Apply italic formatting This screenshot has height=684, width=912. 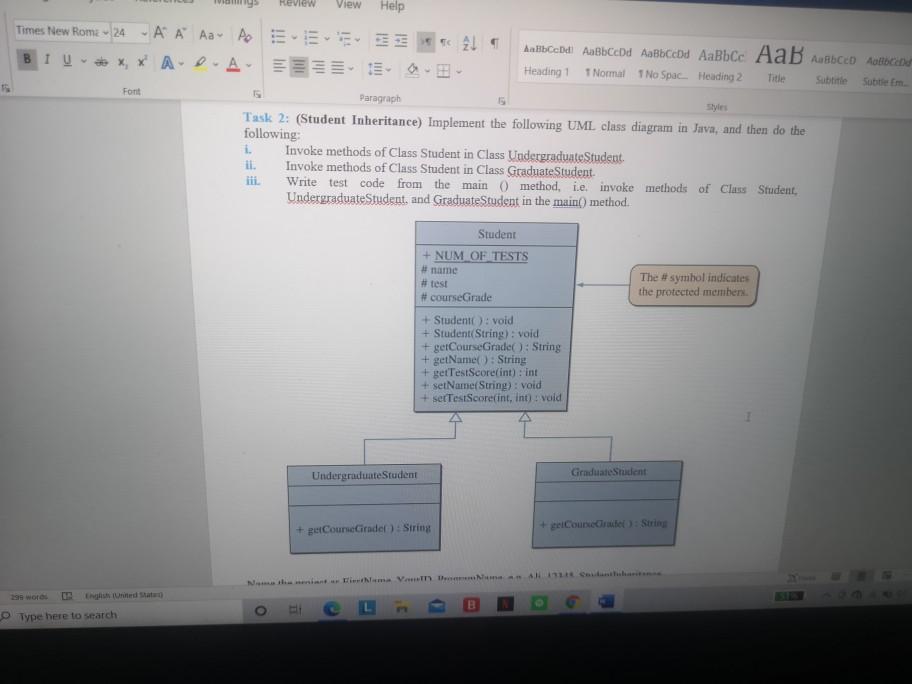click(48, 59)
